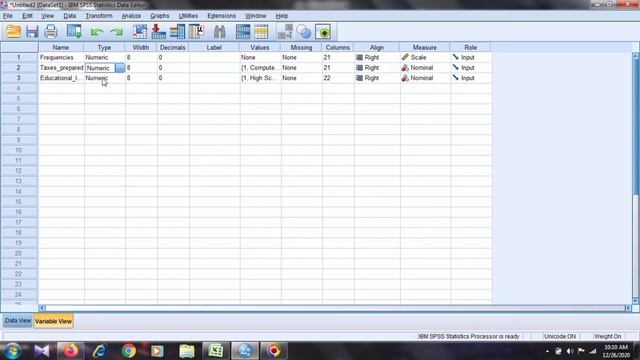Click the Values column header

[260, 47]
